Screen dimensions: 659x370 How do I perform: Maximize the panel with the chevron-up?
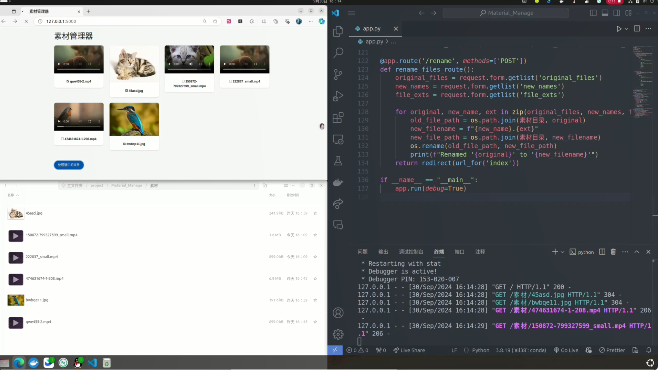pyautogui.click(x=637, y=252)
